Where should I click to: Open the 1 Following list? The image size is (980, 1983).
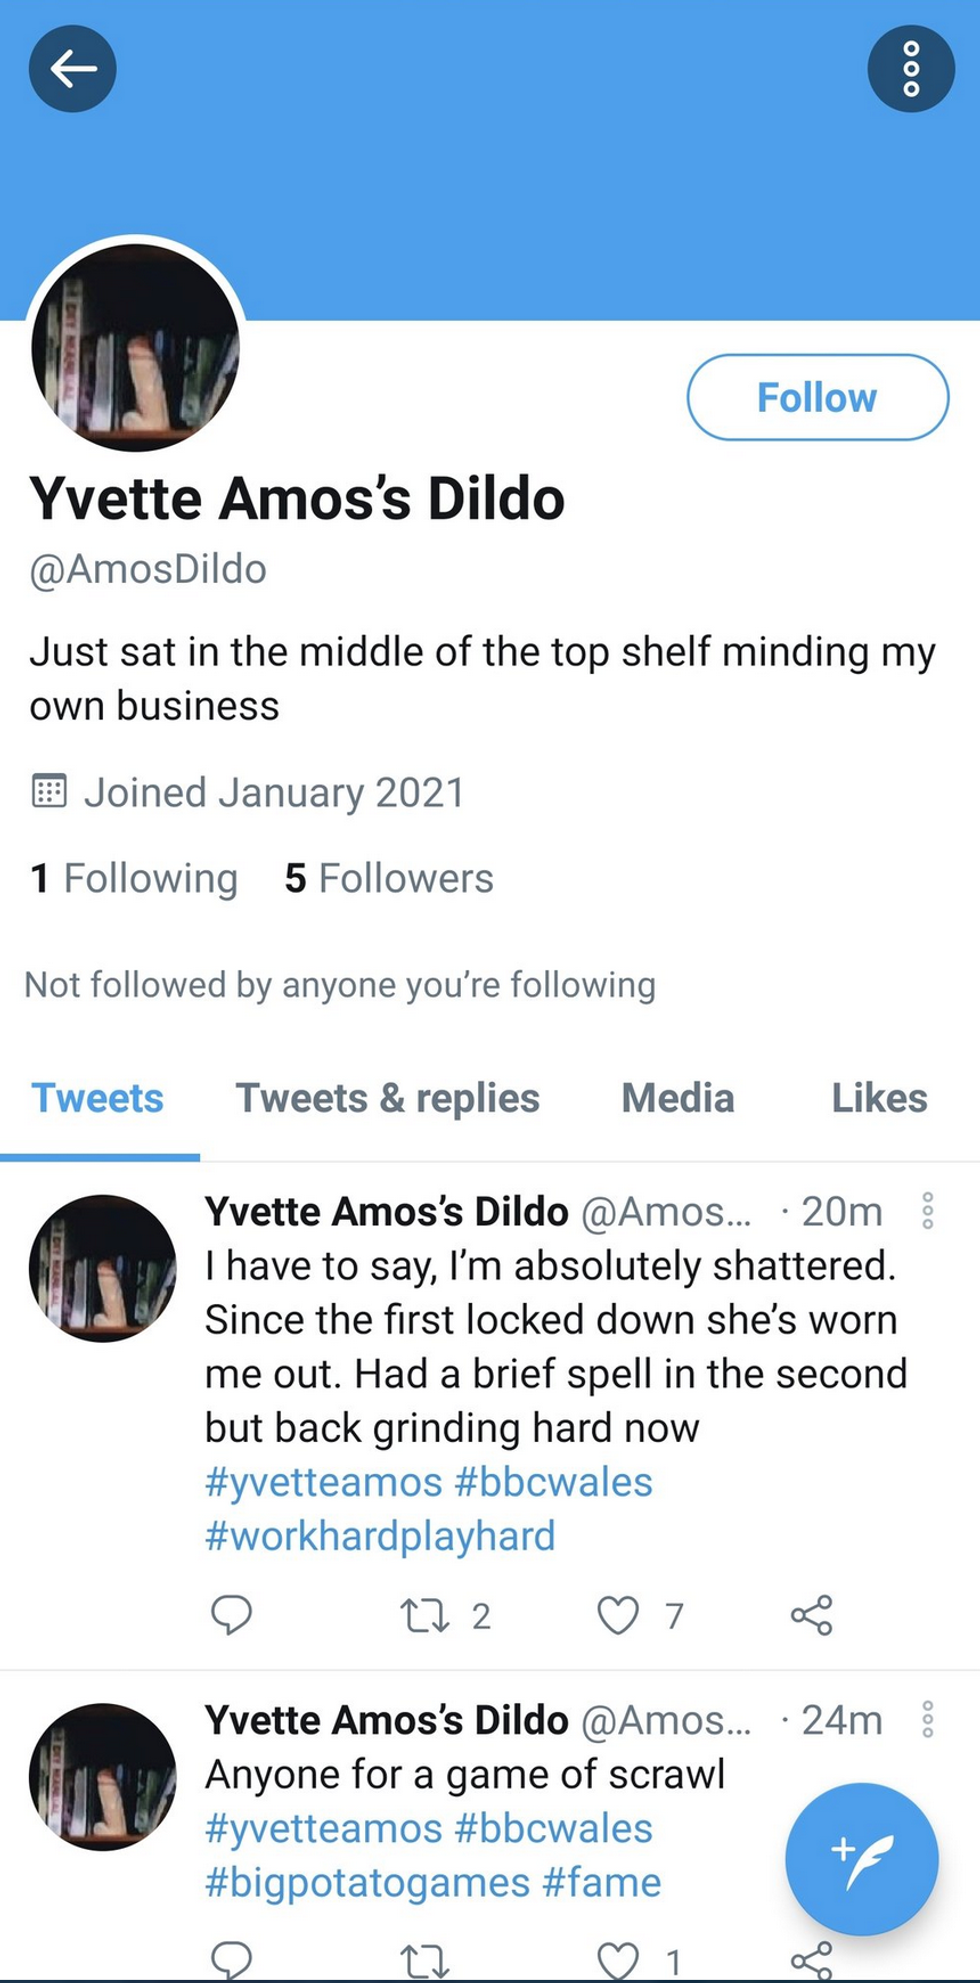pyautogui.click(x=134, y=879)
